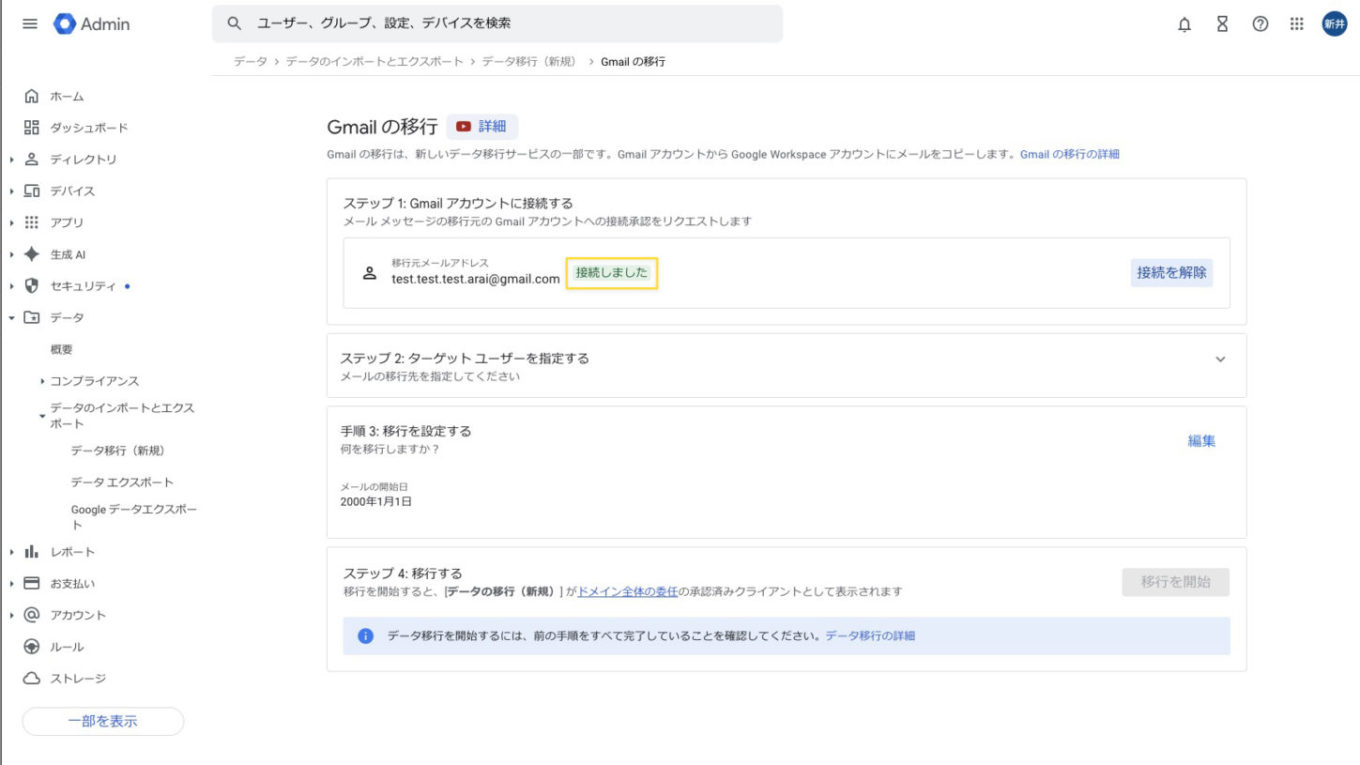Open the hamburger main menu

[x=30, y=24]
